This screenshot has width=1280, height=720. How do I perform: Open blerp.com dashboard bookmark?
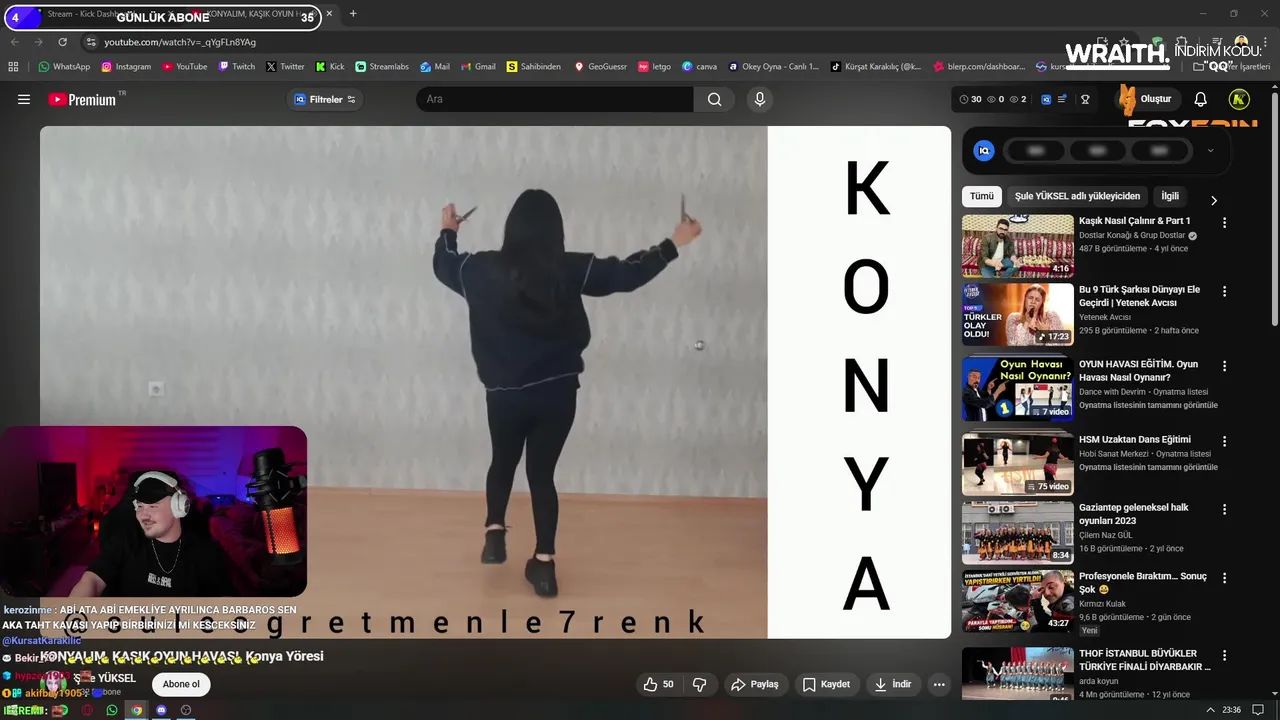click(979, 67)
